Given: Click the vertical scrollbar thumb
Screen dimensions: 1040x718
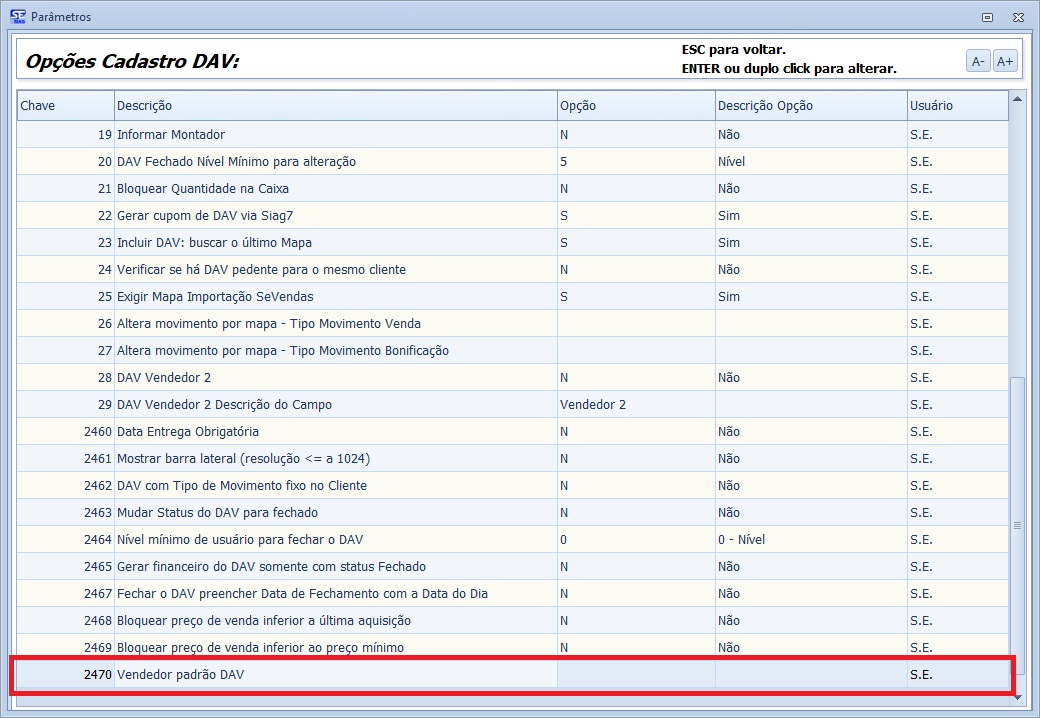Looking at the screenshot, I should [1018, 525].
